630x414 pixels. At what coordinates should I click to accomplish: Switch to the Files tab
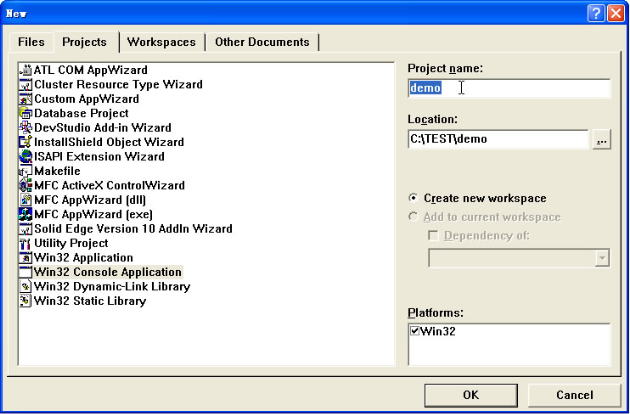(x=31, y=42)
